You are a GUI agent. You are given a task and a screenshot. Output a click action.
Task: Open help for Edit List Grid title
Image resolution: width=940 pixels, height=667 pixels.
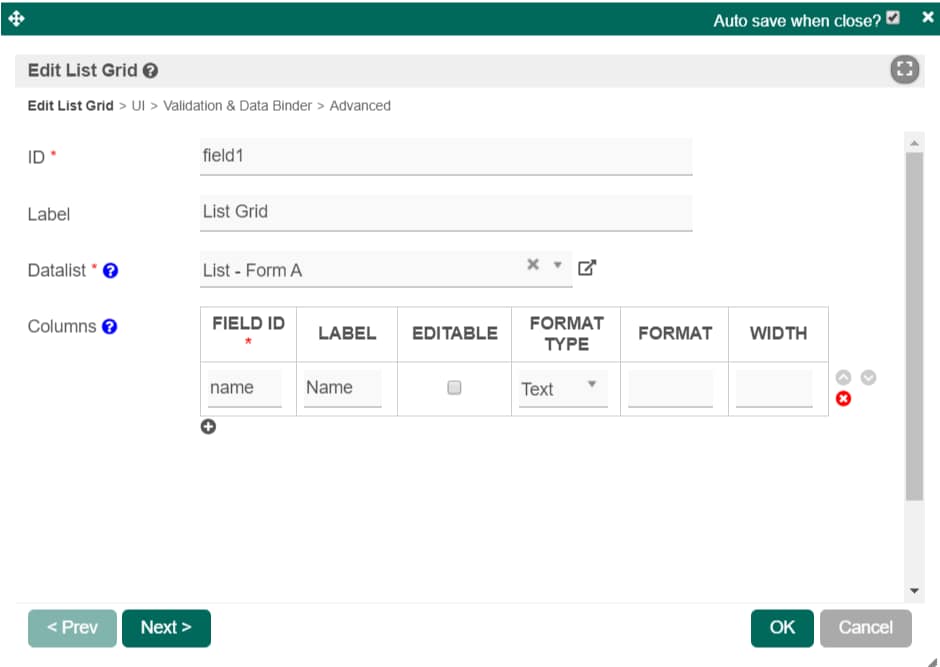click(150, 71)
